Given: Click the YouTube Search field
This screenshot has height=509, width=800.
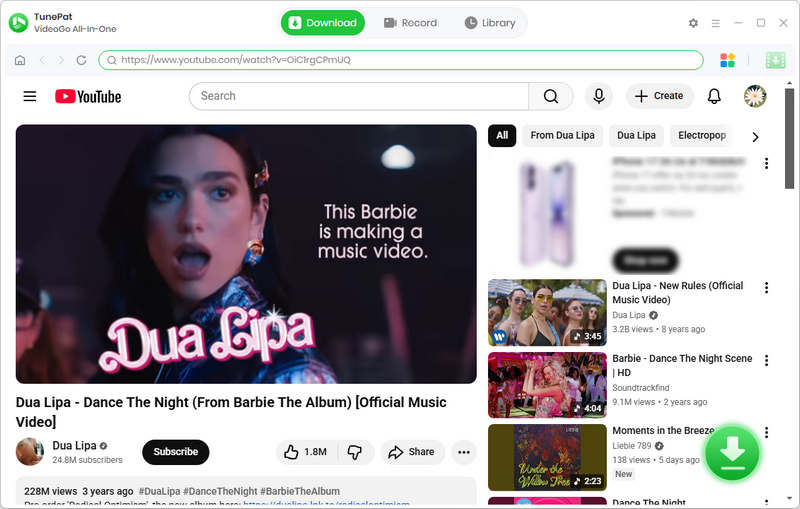Looking at the screenshot, I should point(359,96).
